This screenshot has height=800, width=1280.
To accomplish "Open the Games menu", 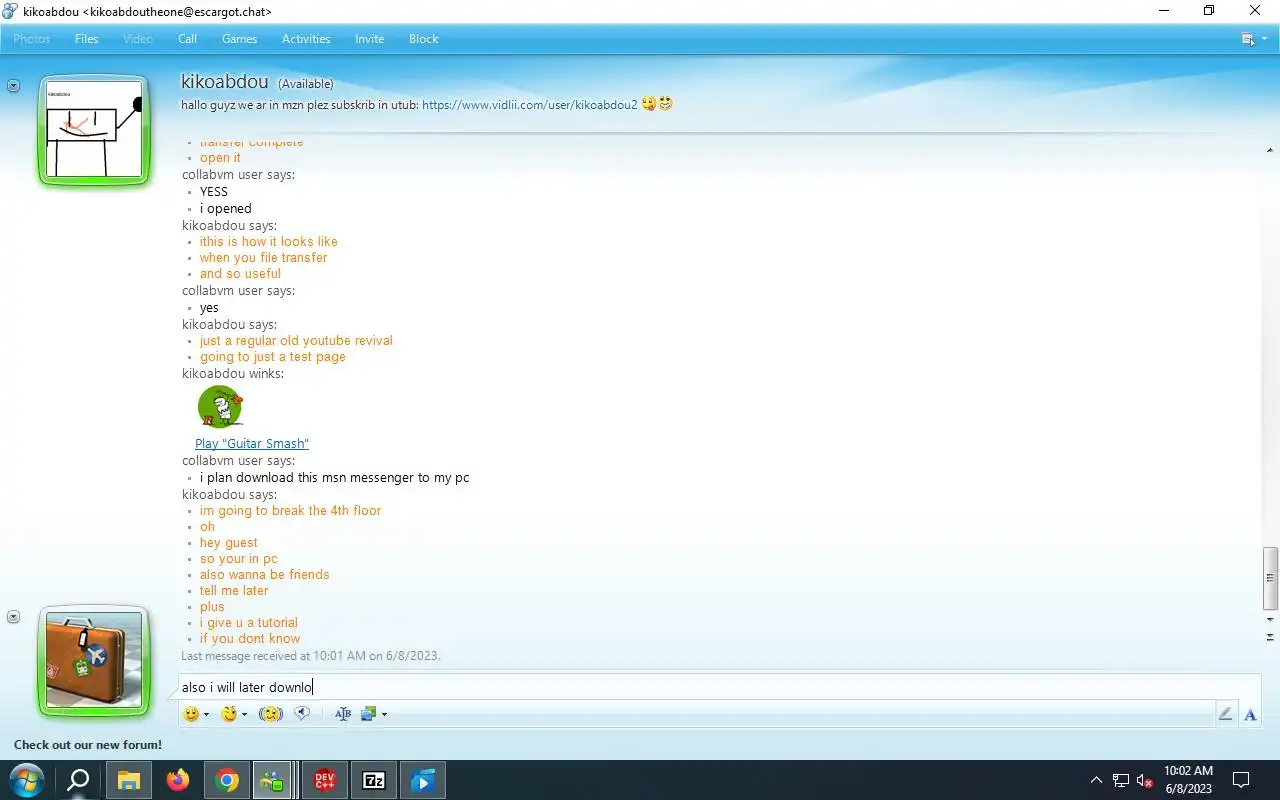I will [240, 39].
